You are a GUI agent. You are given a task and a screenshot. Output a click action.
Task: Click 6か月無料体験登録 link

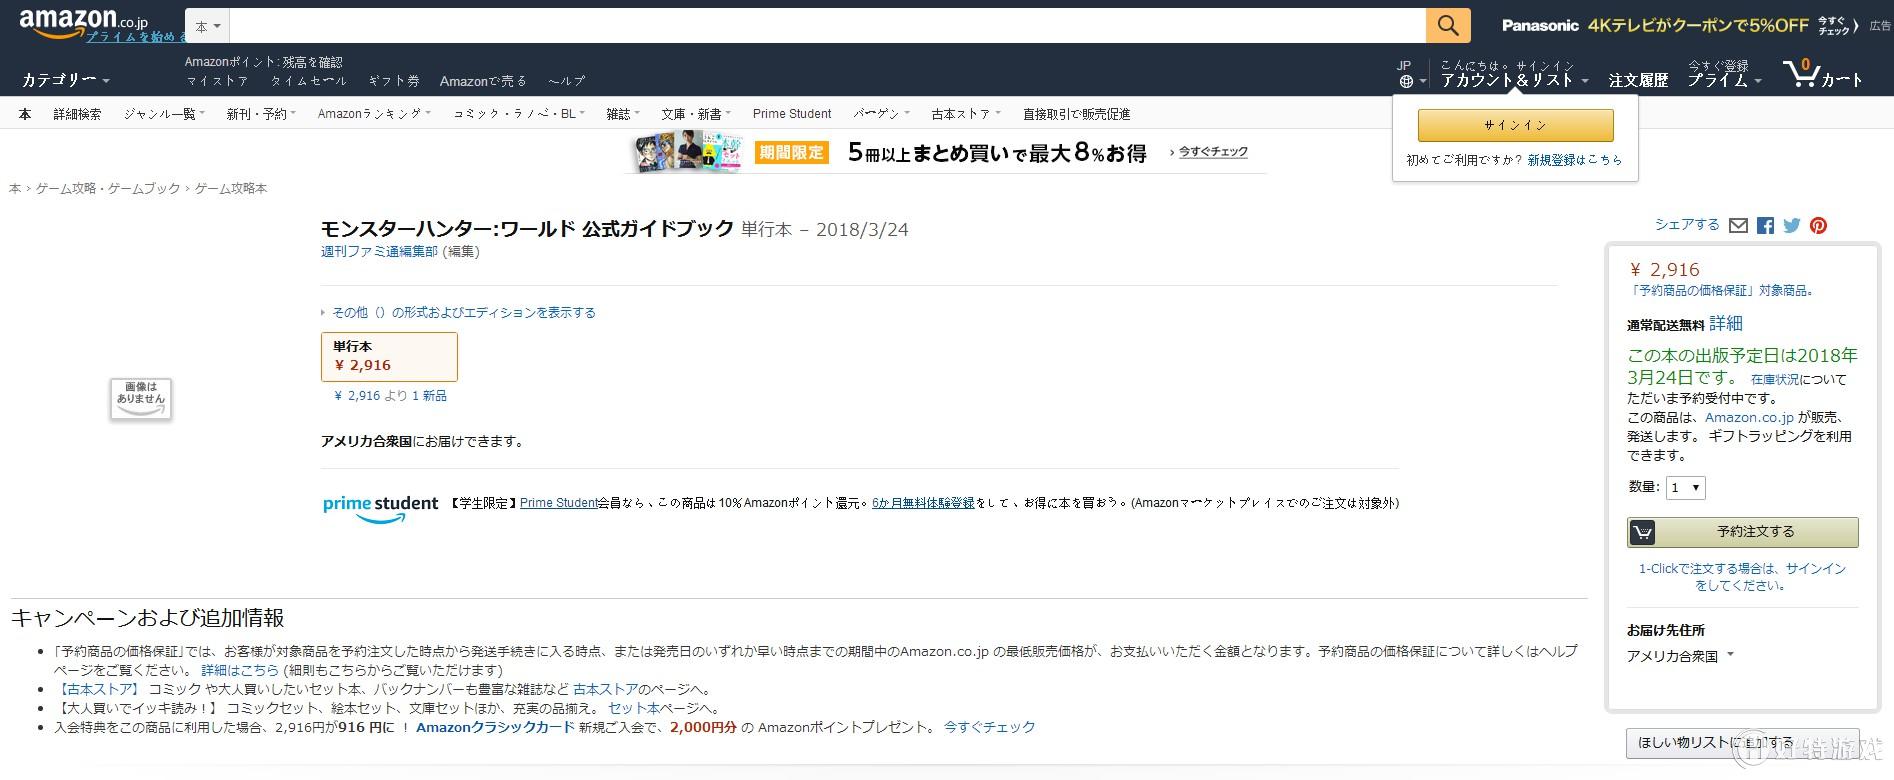[x=923, y=503]
